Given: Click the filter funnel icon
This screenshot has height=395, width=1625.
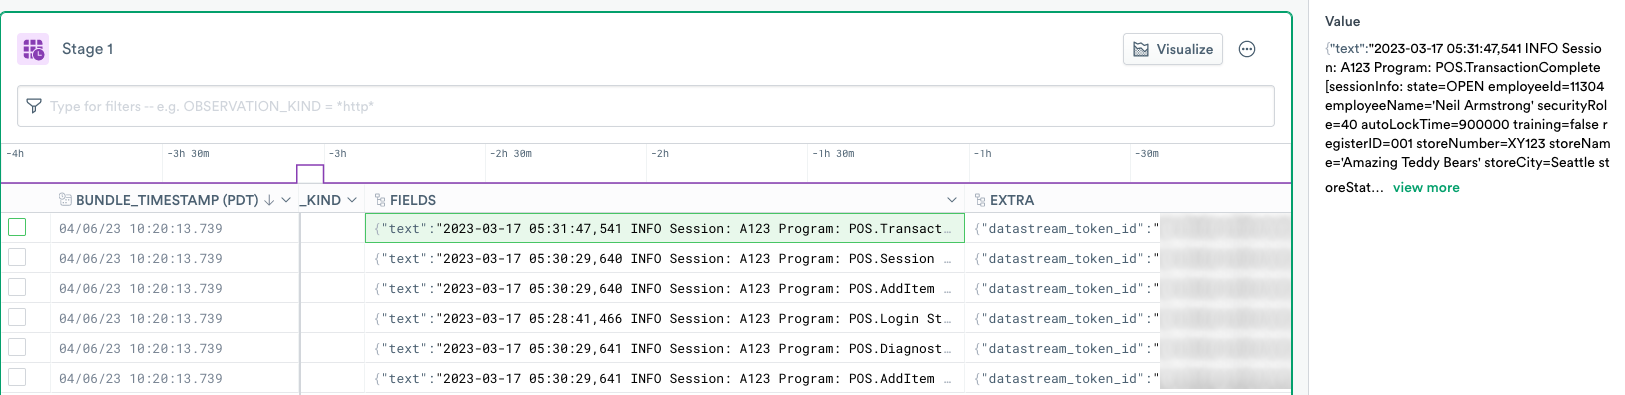Looking at the screenshot, I should (x=34, y=106).
